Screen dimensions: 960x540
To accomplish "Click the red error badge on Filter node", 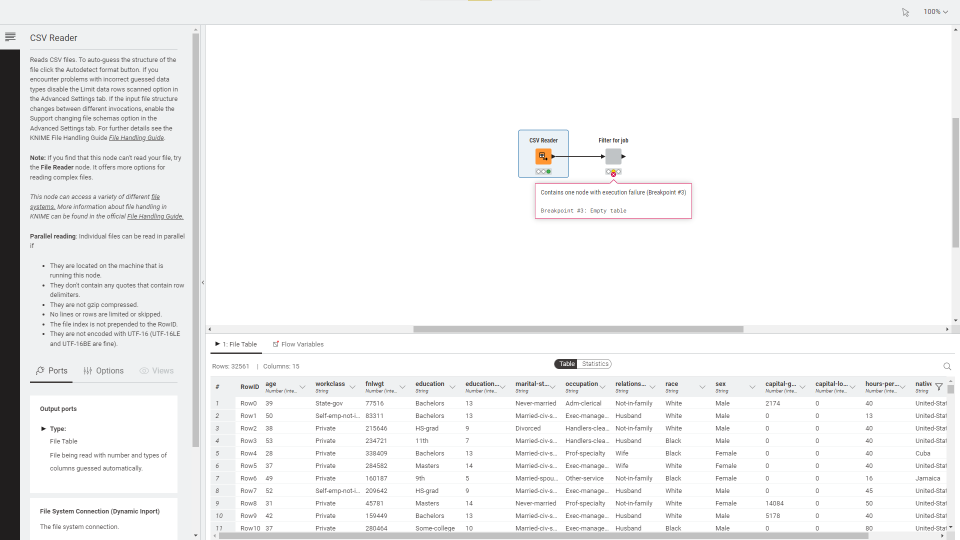I will 613,172.
